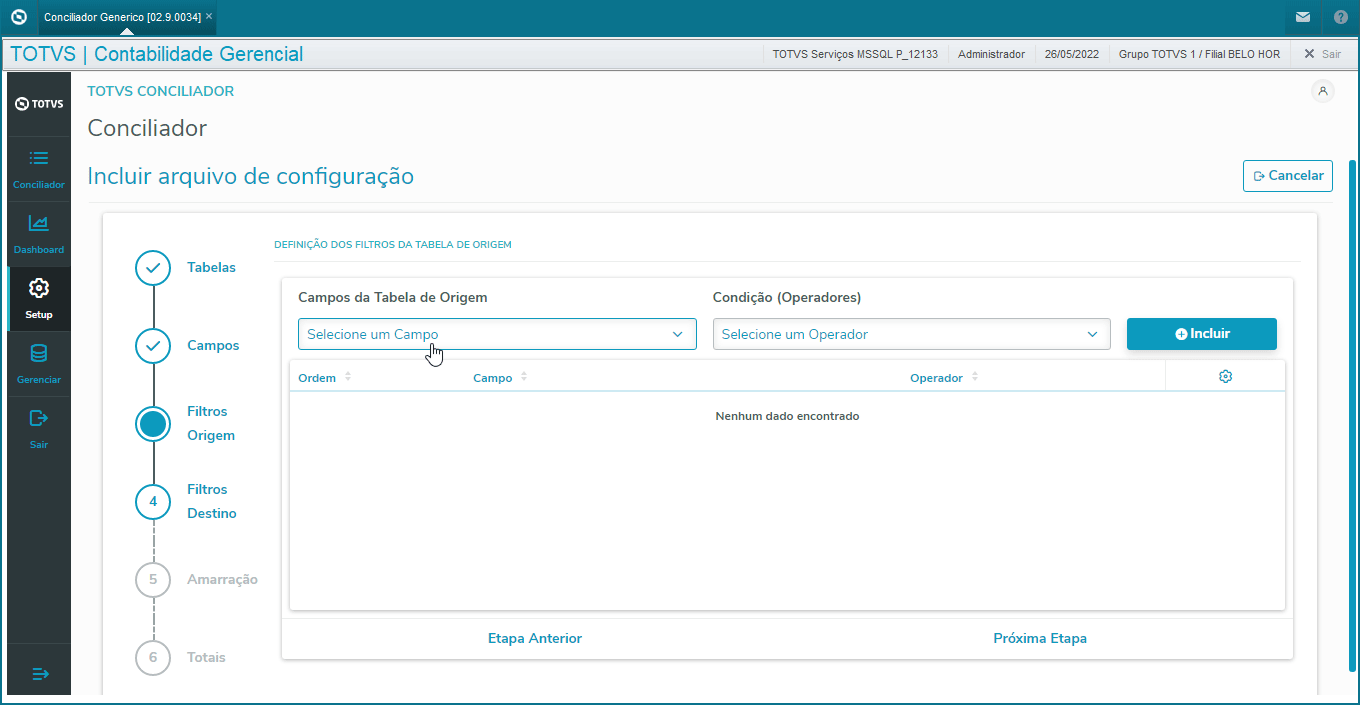
Task: Click Sair in the top header
Action: tap(1322, 54)
